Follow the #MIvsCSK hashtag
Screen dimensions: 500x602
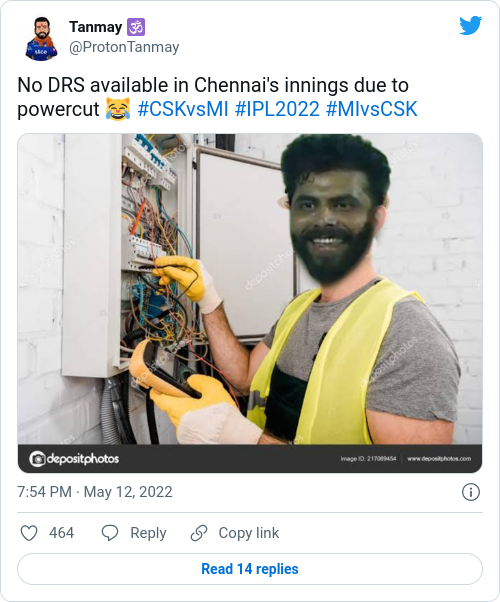(x=371, y=109)
